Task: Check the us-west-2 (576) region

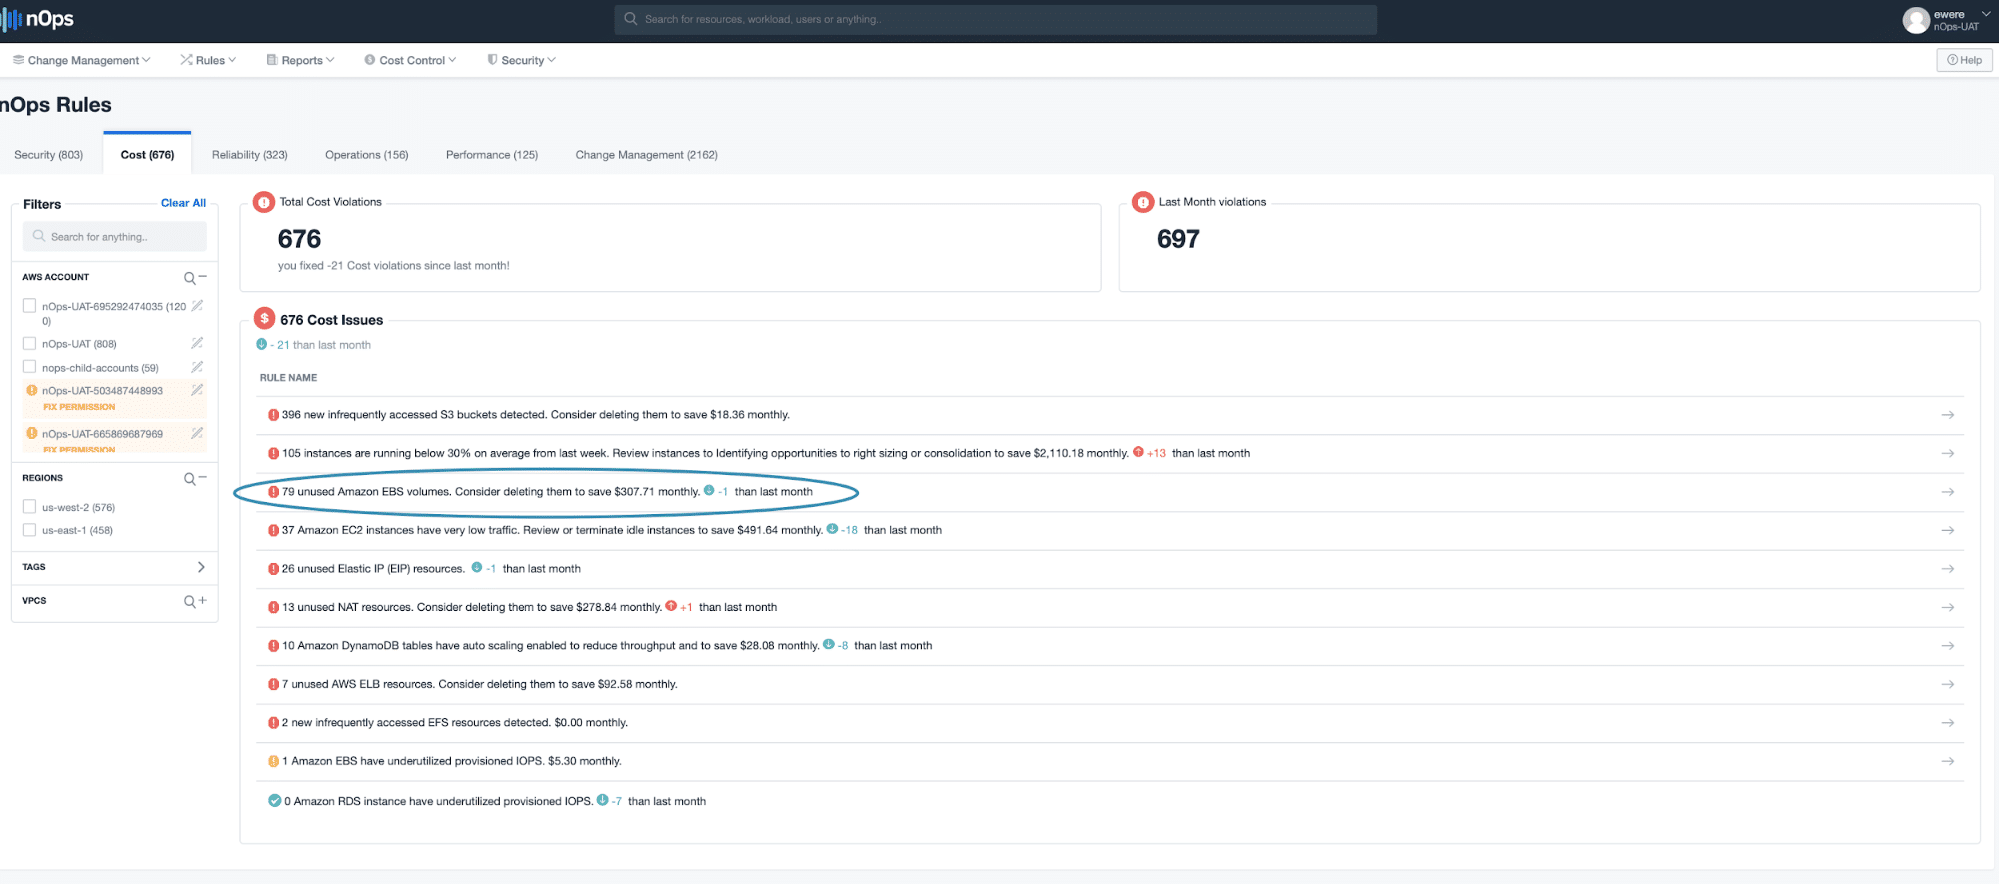Action: coord(29,507)
